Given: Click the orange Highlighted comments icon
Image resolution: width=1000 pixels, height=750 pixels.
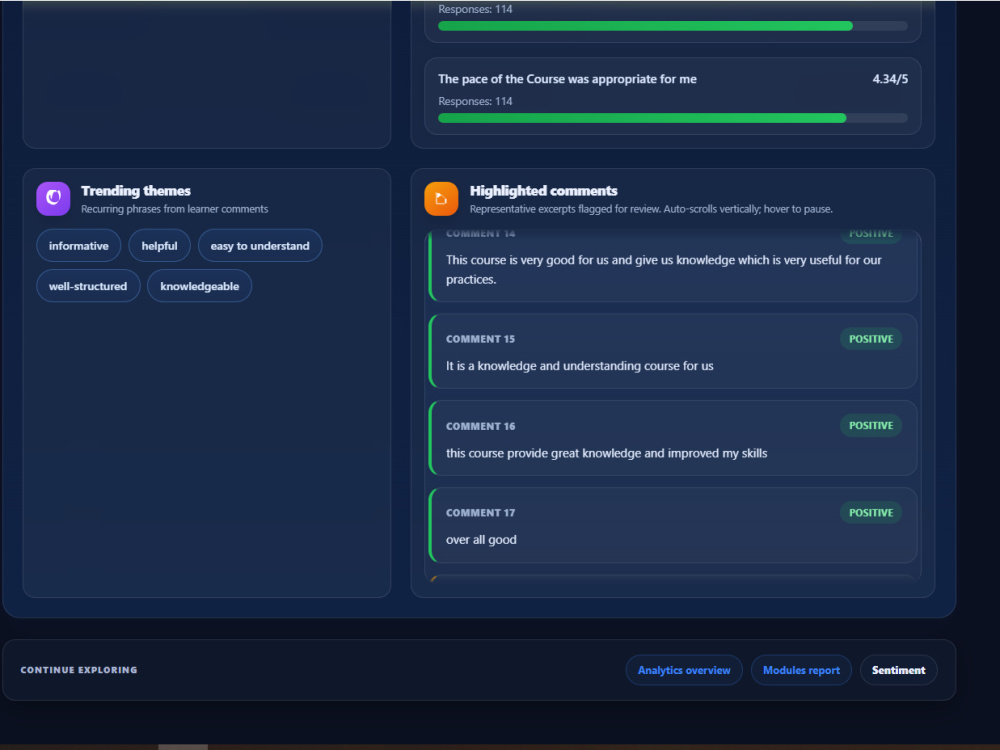Looking at the screenshot, I should (x=441, y=198).
